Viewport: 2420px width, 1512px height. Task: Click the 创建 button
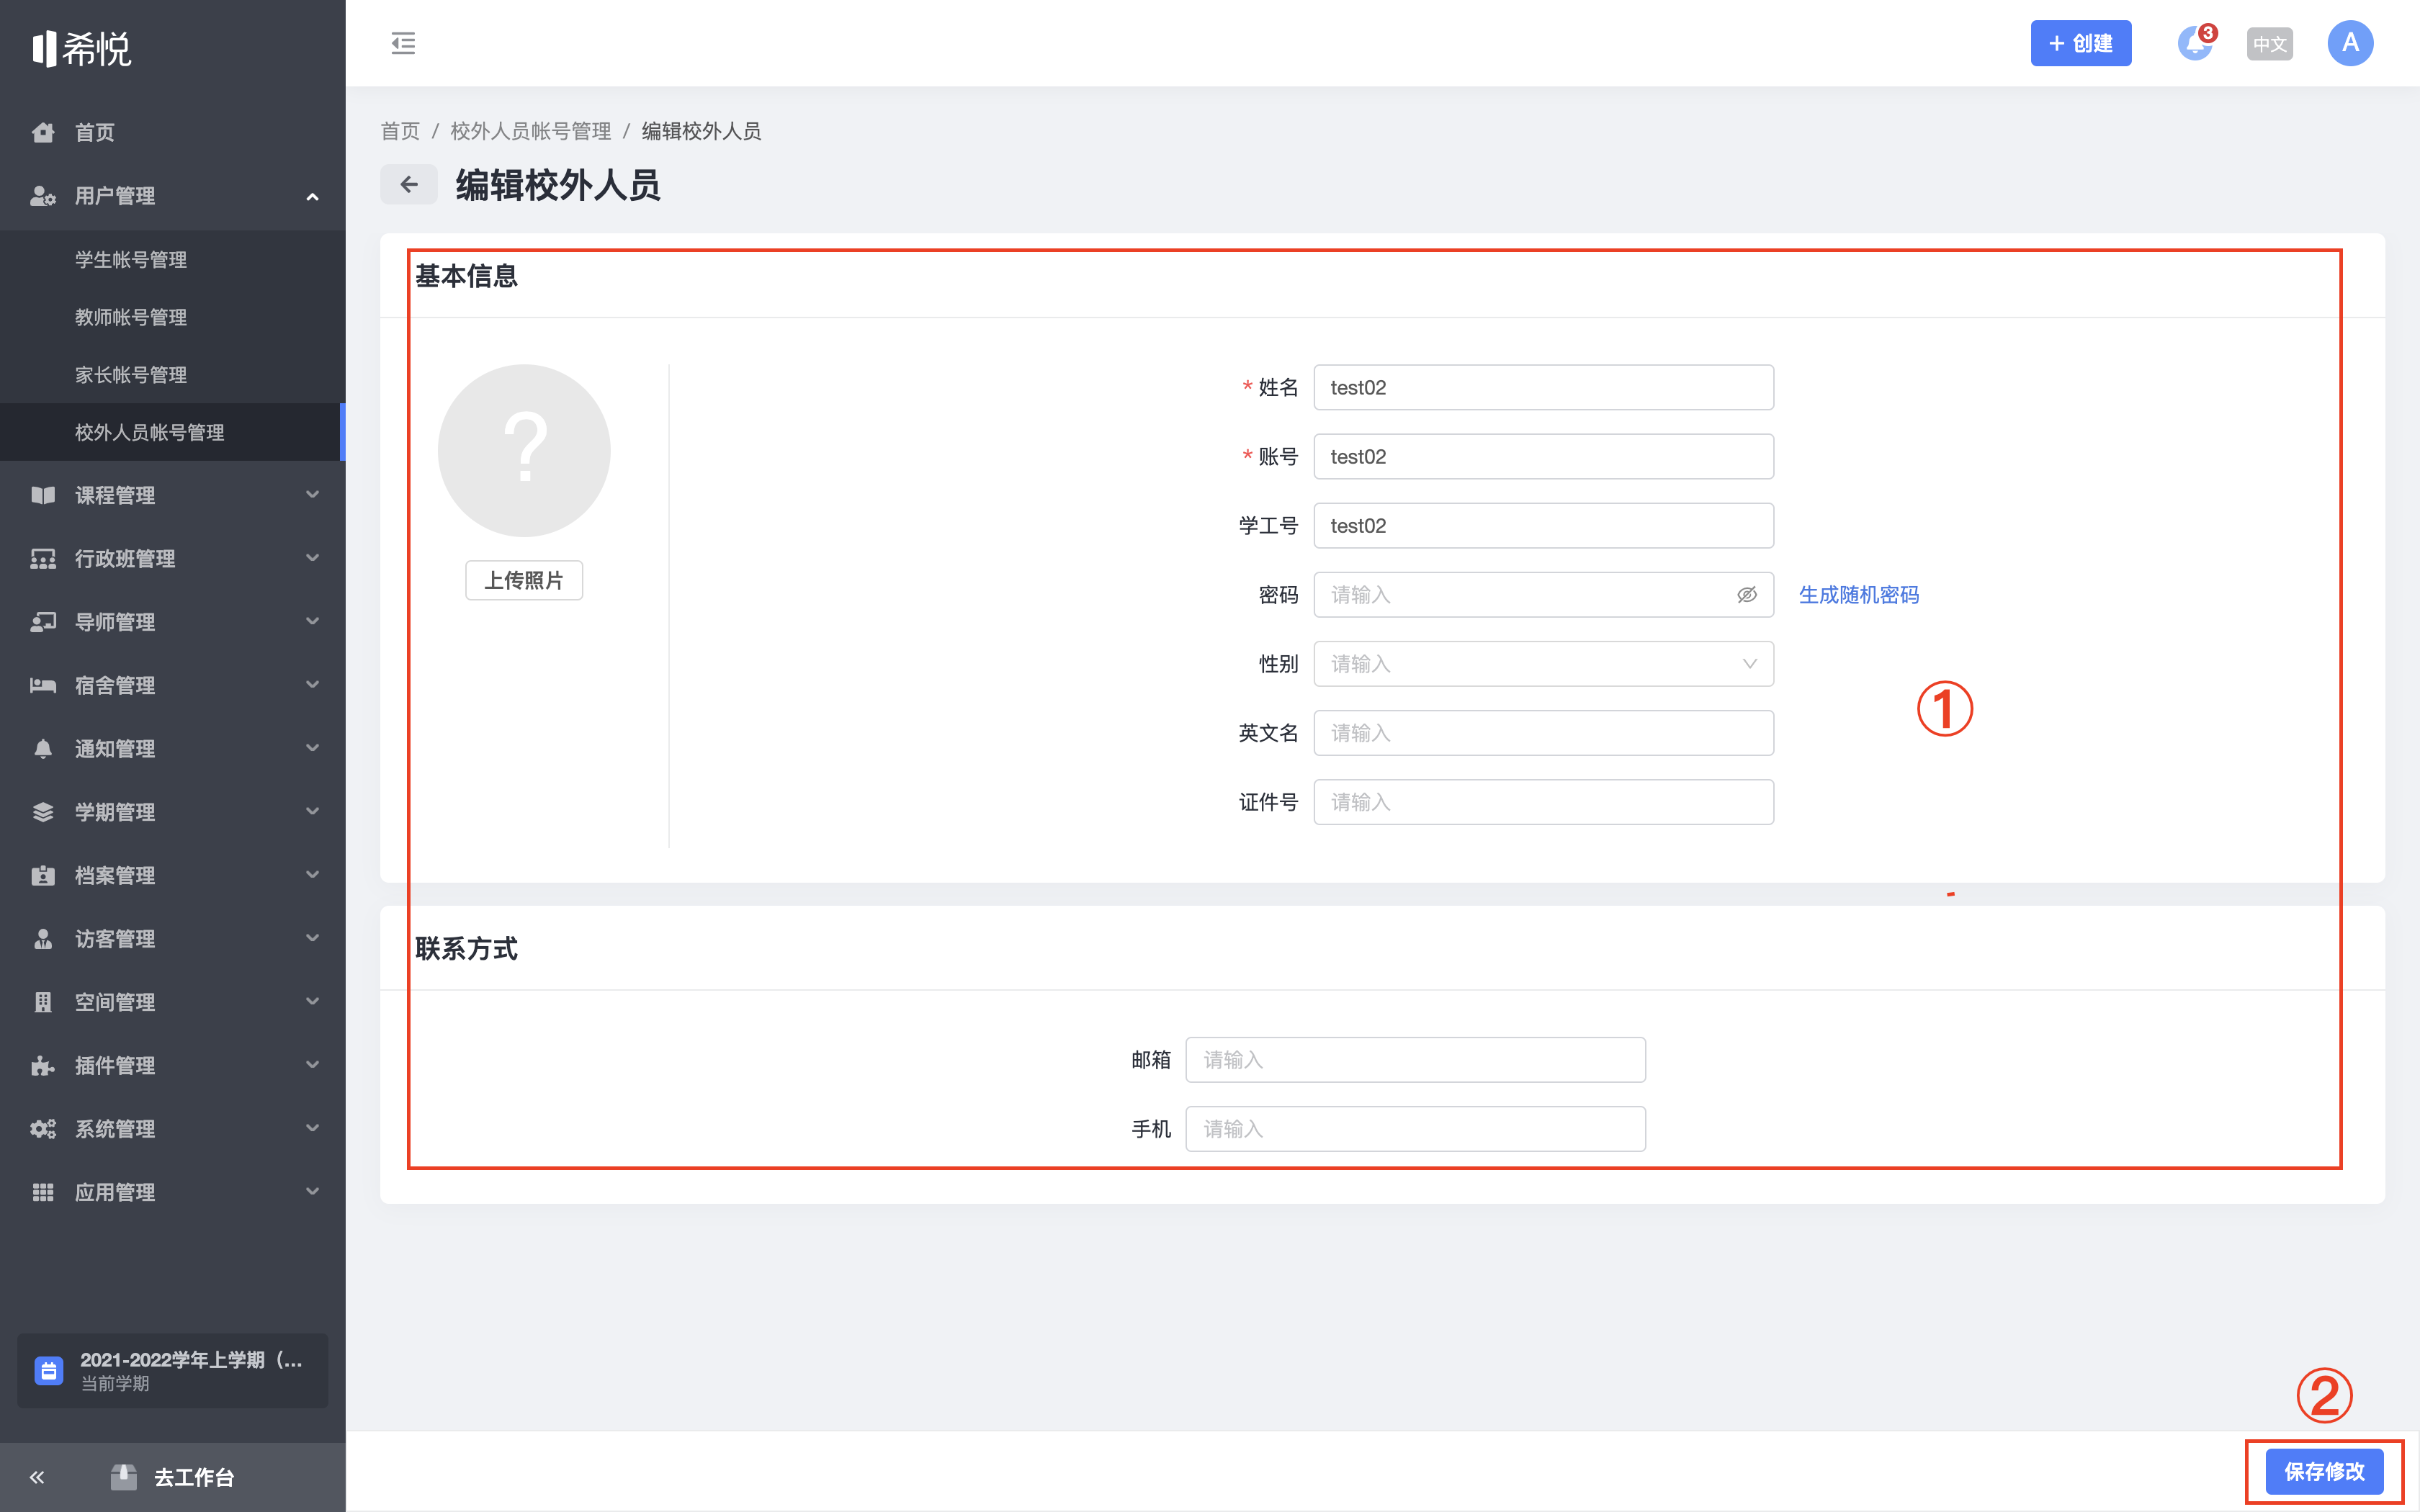(x=2080, y=43)
